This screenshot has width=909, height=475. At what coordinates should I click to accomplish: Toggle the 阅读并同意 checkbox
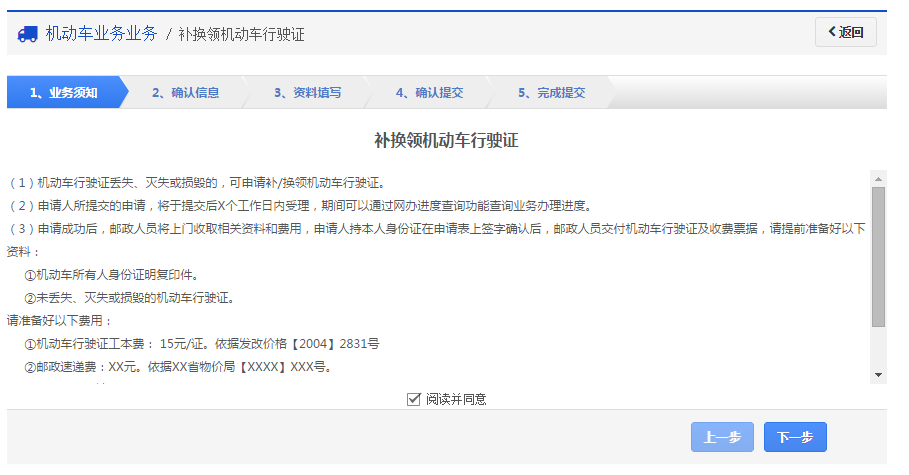pos(414,399)
